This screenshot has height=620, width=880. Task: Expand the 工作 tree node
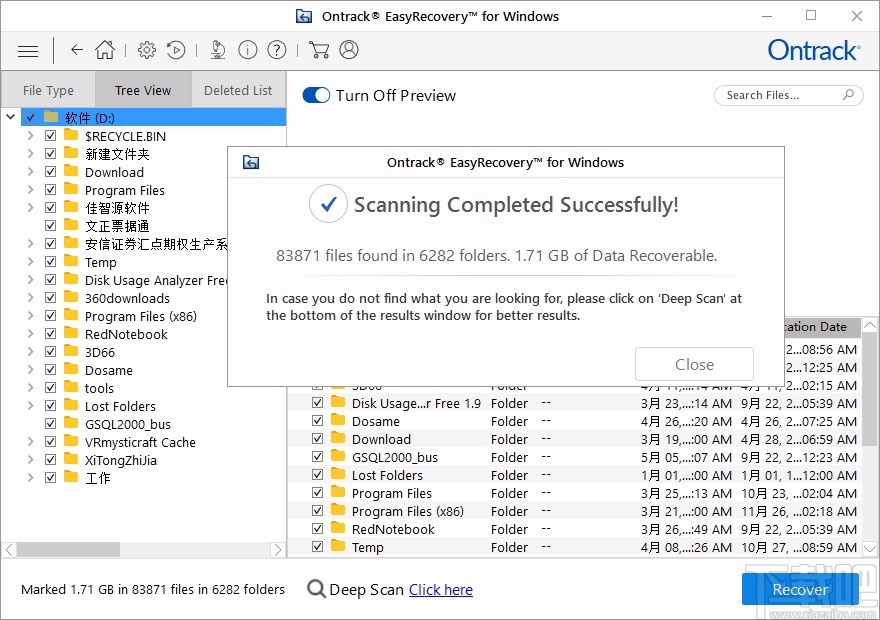(x=30, y=477)
